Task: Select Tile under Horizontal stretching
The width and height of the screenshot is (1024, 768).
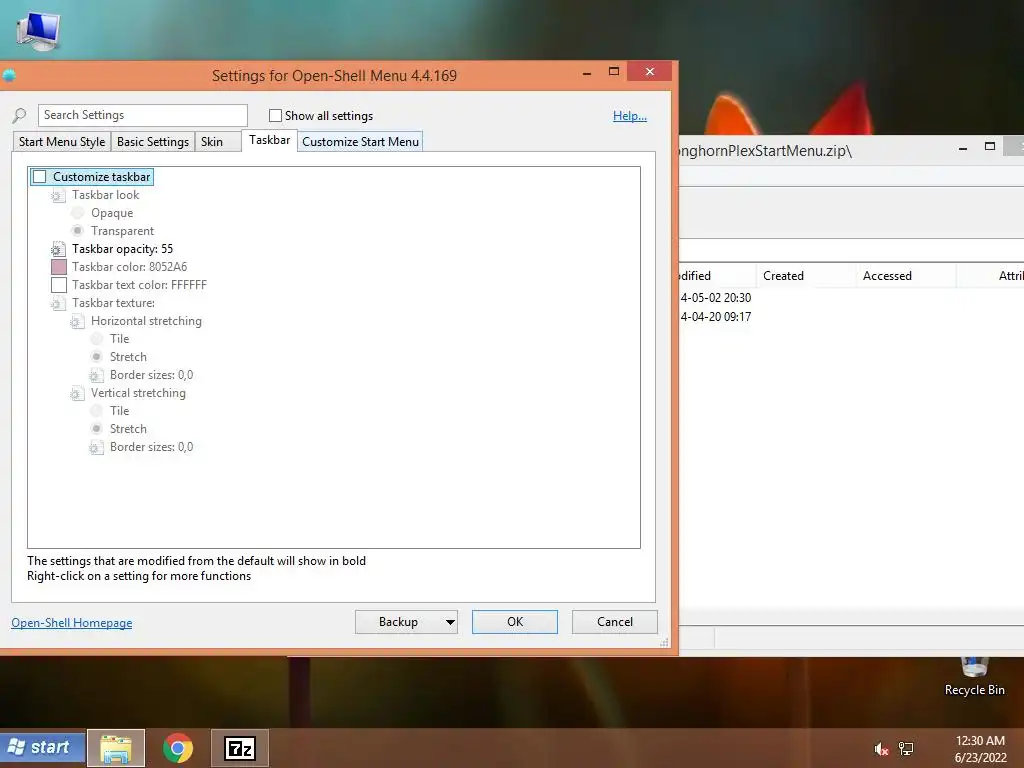Action: [97, 339]
